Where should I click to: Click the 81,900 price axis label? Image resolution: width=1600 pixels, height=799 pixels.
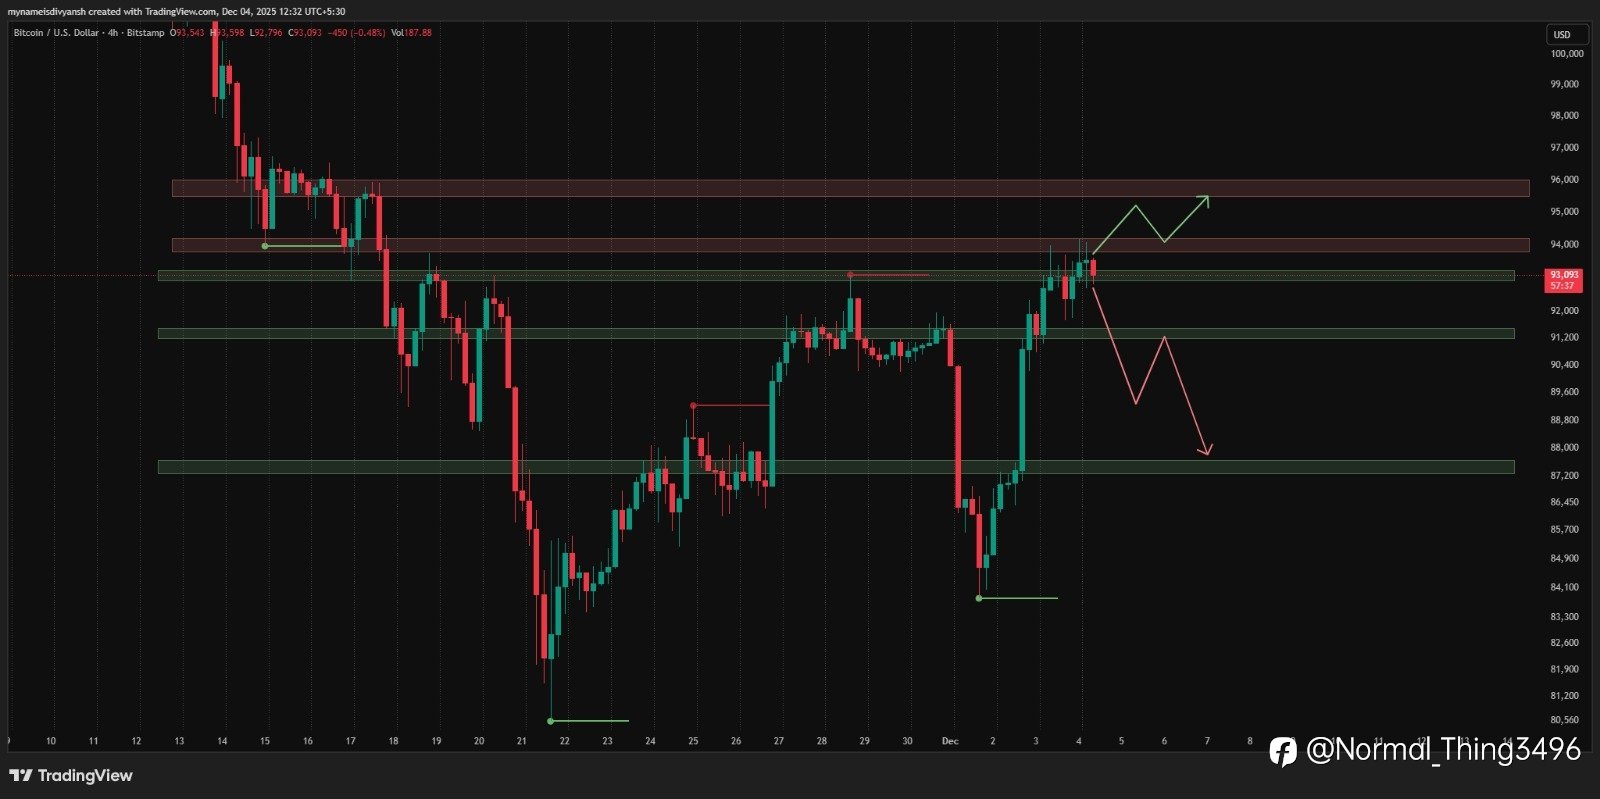tap(1565, 669)
